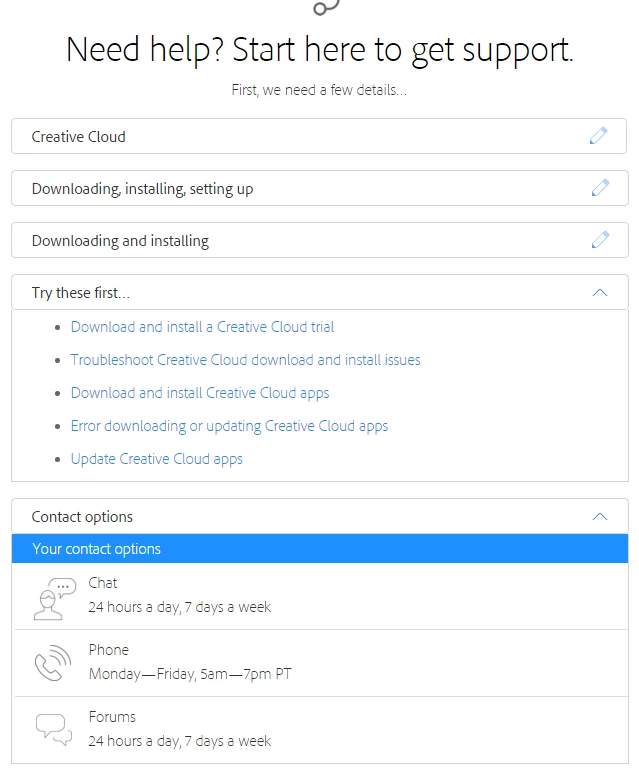Click the Chat agent icon
Viewport: 639px width, 777px height.
[x=53, y=597]
